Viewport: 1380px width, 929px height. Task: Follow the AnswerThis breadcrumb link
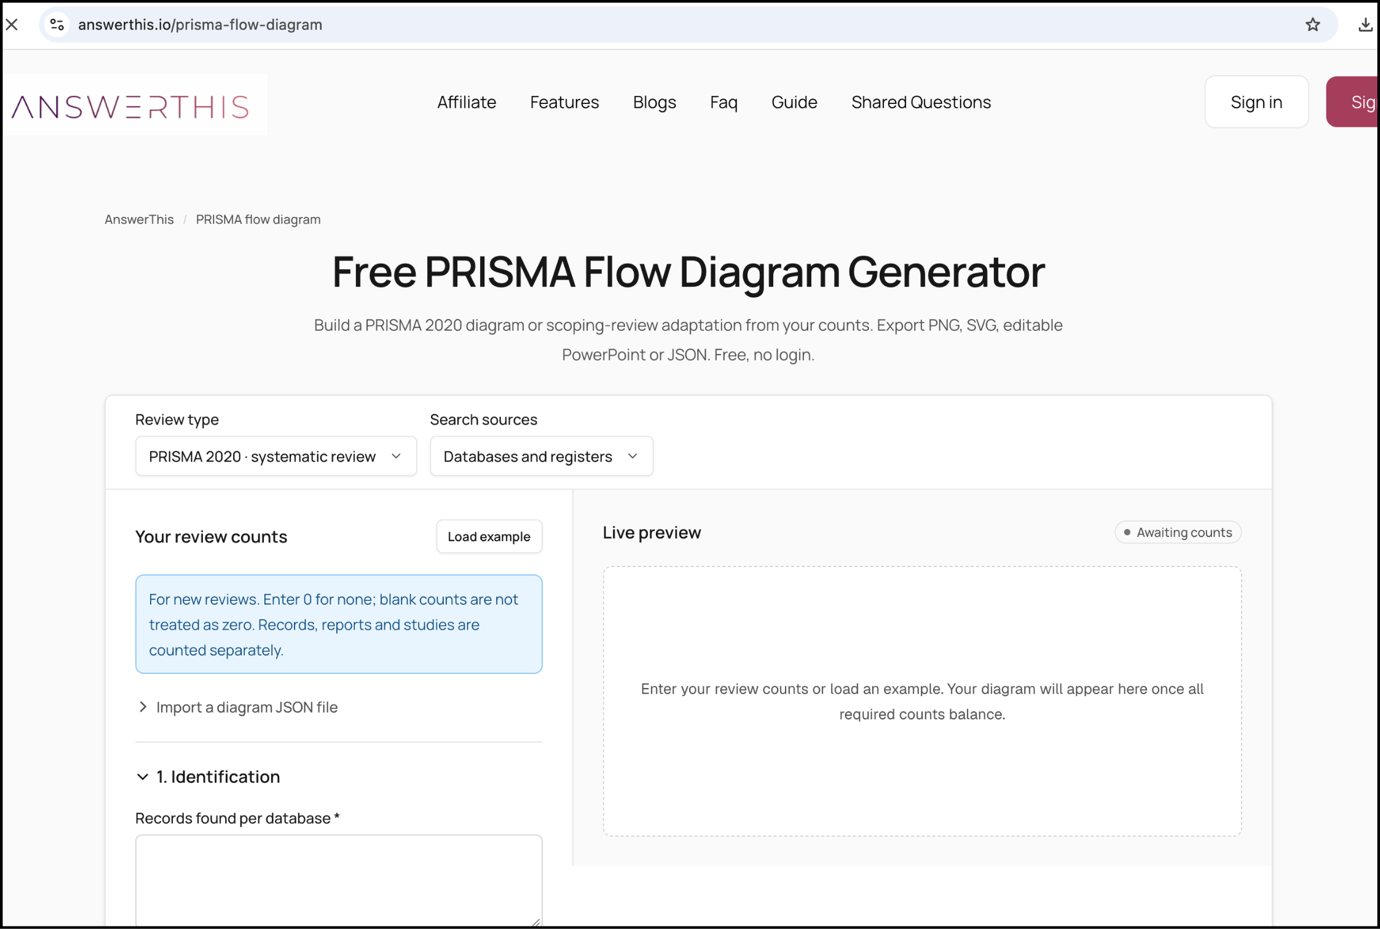pos(139,220)
